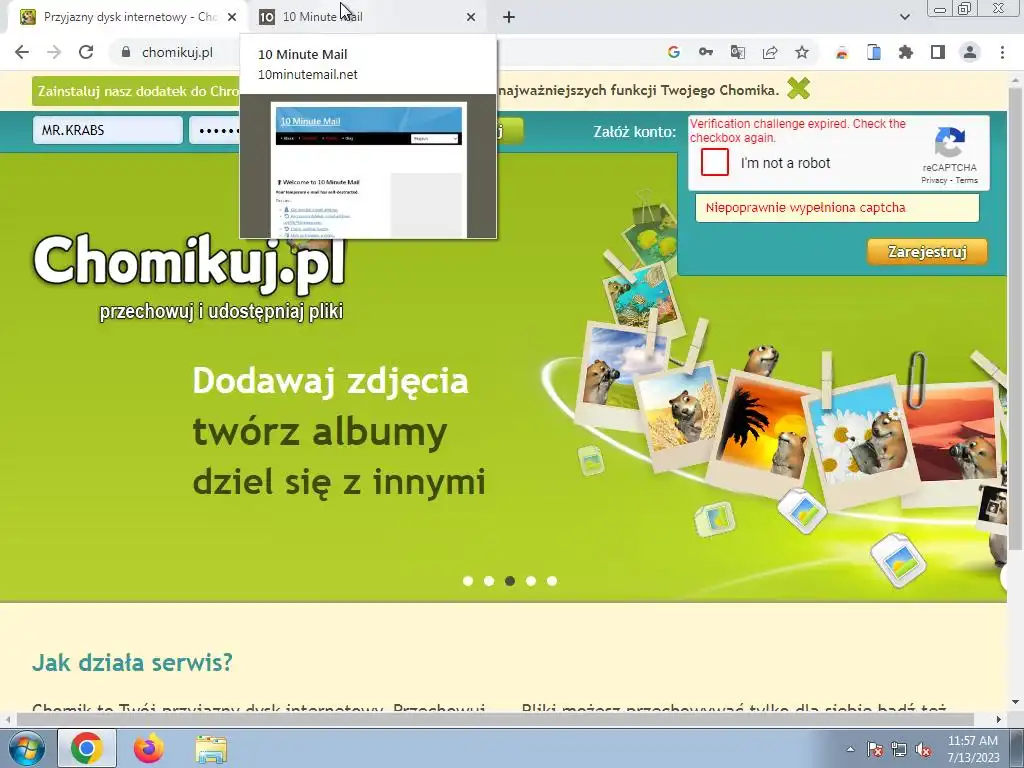Open Chrome from the taskbar
The width and height of the screenshot is (1024, 768).
[x=87, y=748]
